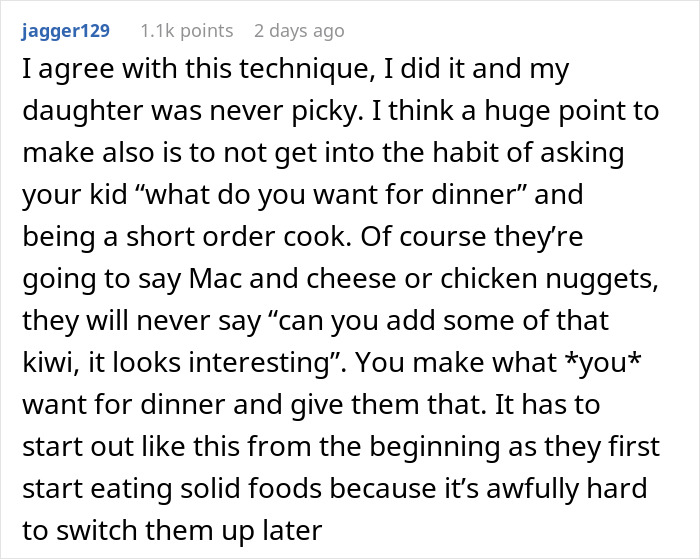This screenshot has height=559, width=700.
Task: Click the line beginning "make also is"
Action: pyautogui.click(x=323, y=153)
